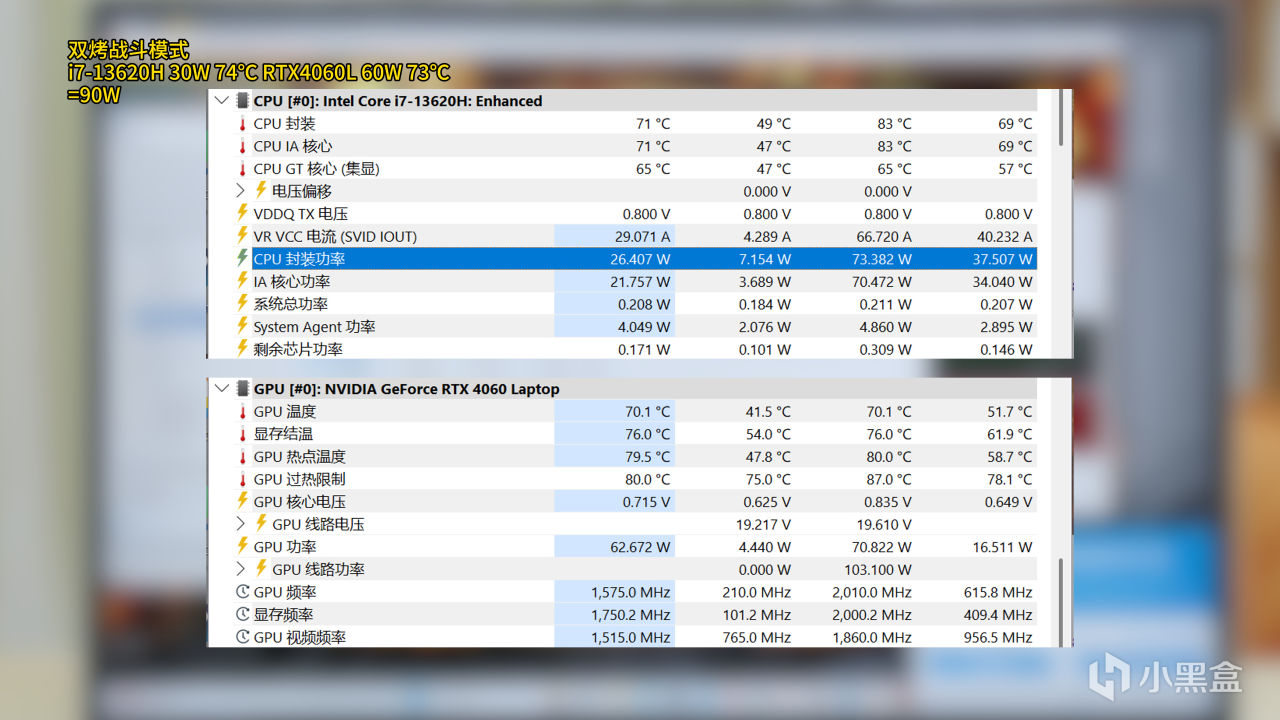Click the lightning icon for VR VCC 电流
Screen dimensions: 1280x720
click(x=242, y=236)
